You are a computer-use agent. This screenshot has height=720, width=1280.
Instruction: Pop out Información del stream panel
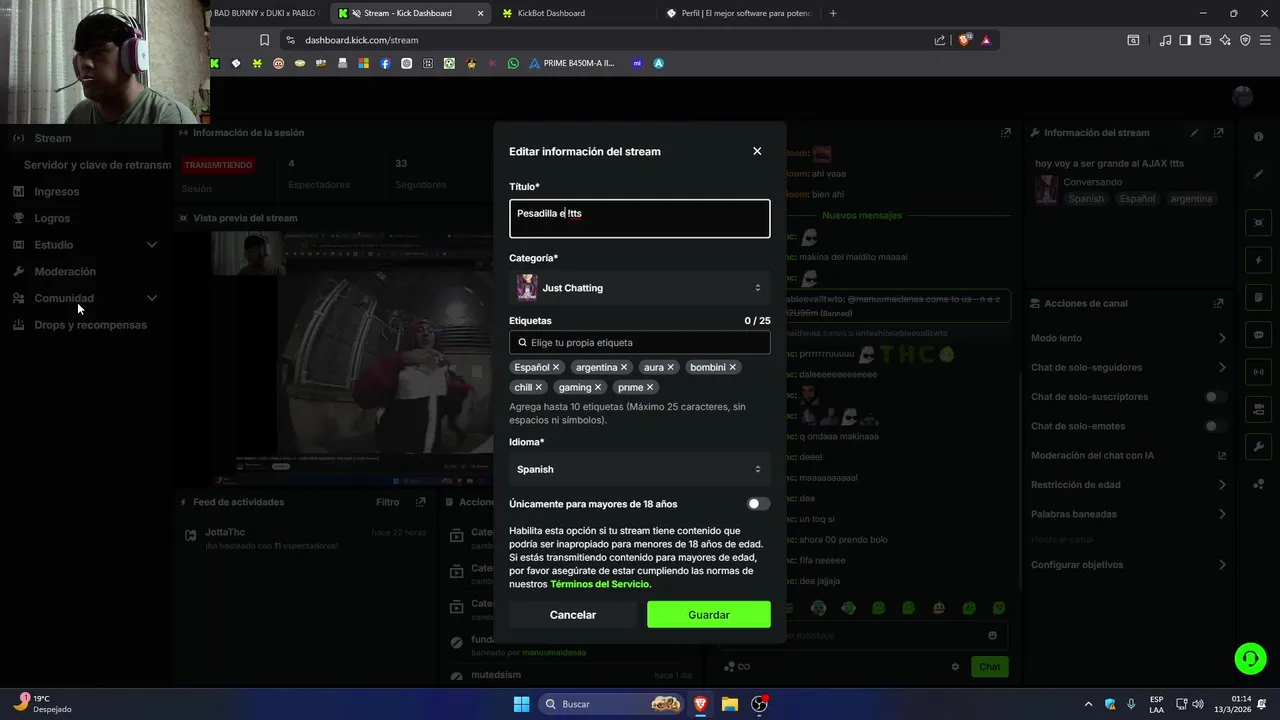(x=1218, y=133)
